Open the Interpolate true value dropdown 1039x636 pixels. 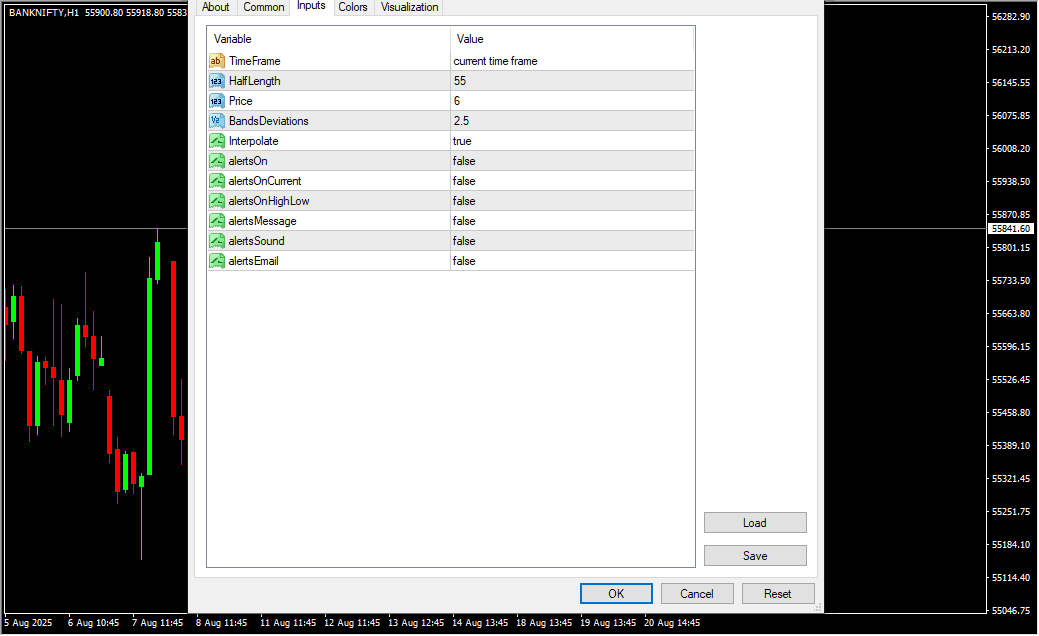pos(570,141)
